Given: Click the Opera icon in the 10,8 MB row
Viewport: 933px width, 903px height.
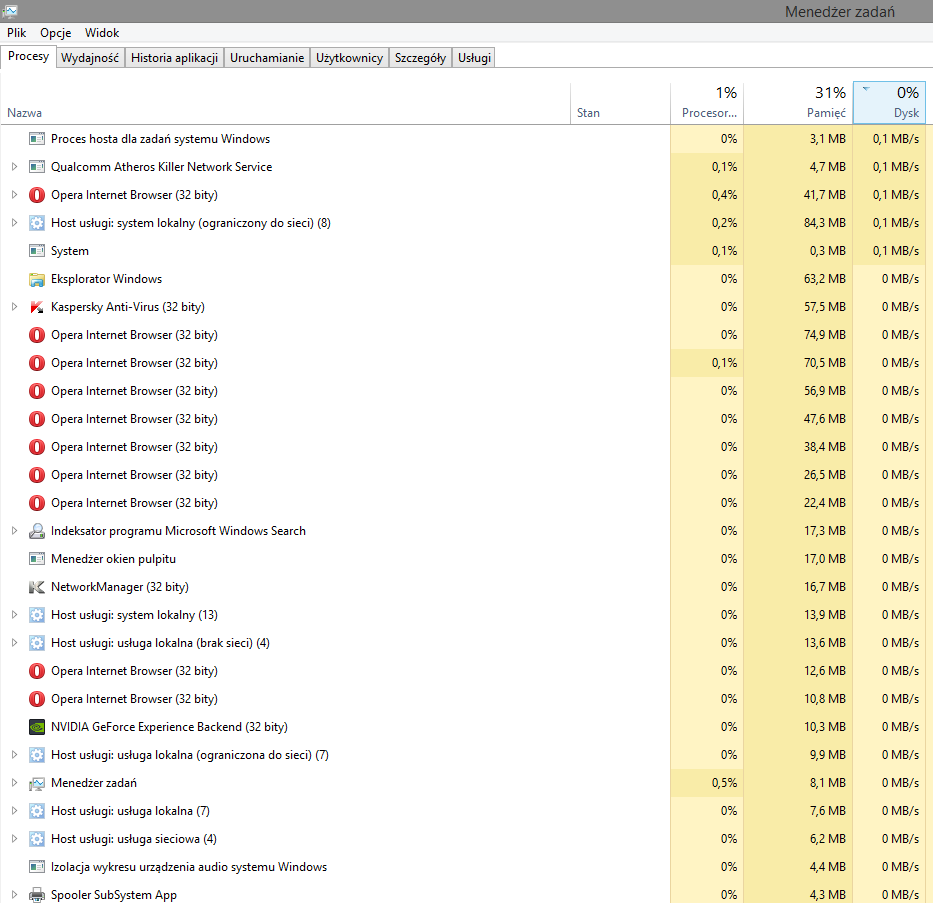Looking at the screenshot, I should pos(37,699).
